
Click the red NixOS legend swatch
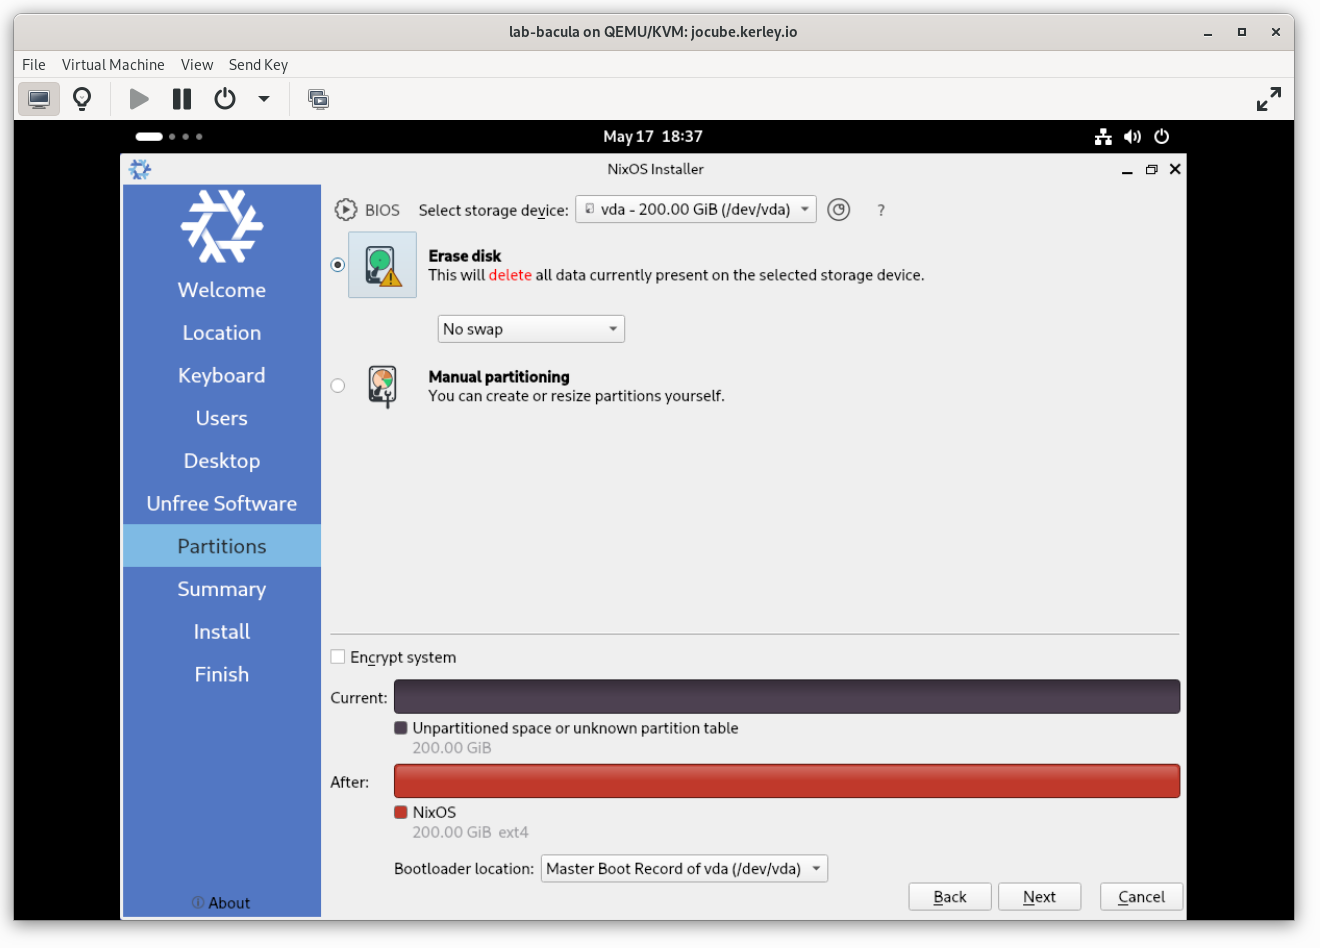click(x=401, y=812)
